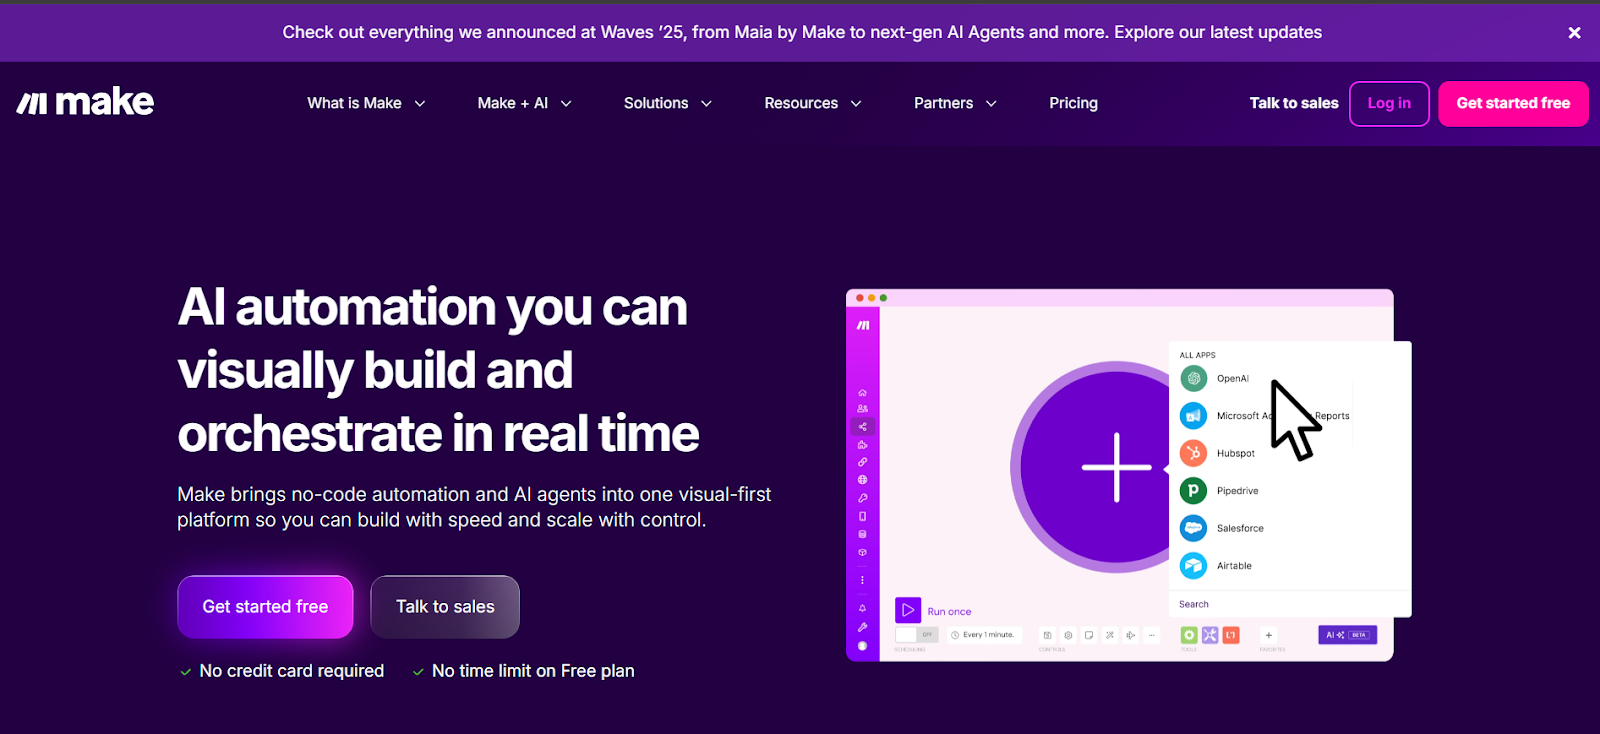Open scenario settings gear in Controls
This screenshot has height=734, width=1600.
pos(1068,635)
